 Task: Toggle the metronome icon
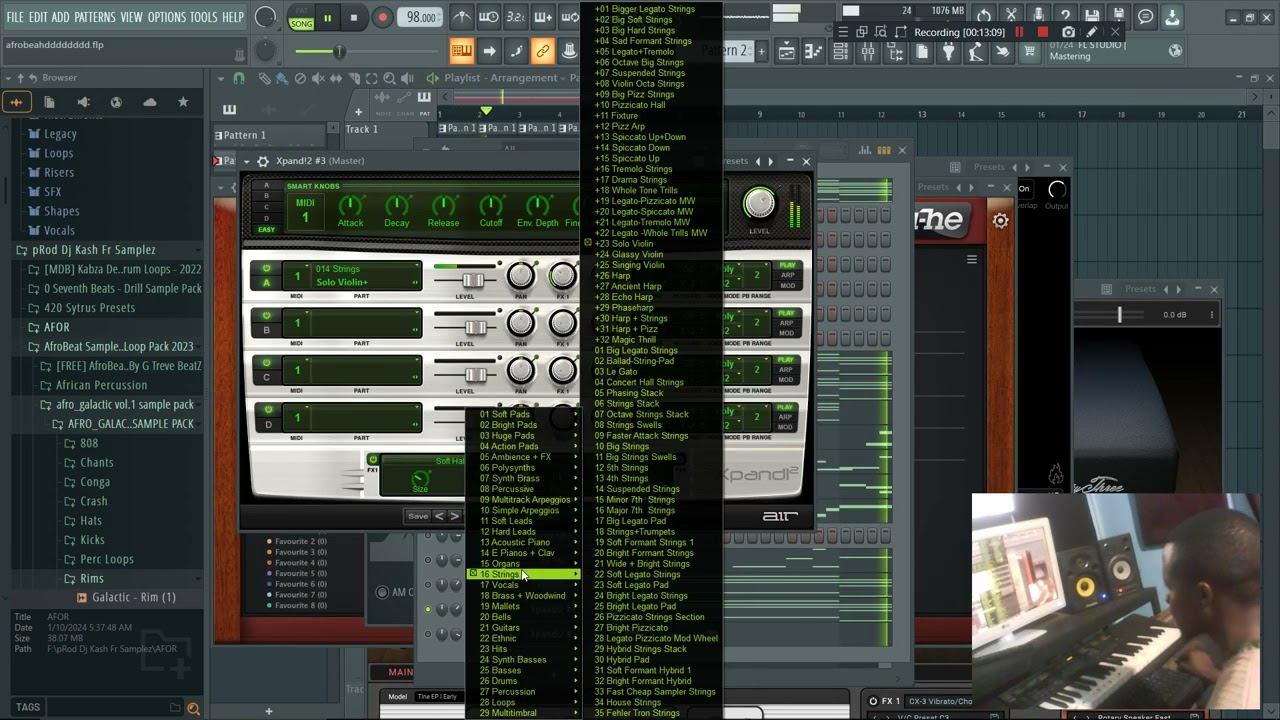click(462, 17)
